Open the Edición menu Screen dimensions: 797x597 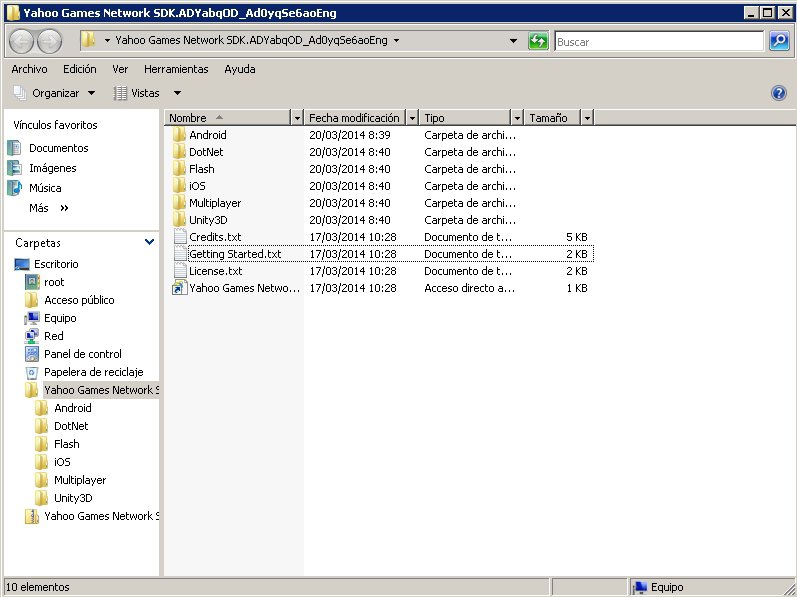(x=80, y=69)
